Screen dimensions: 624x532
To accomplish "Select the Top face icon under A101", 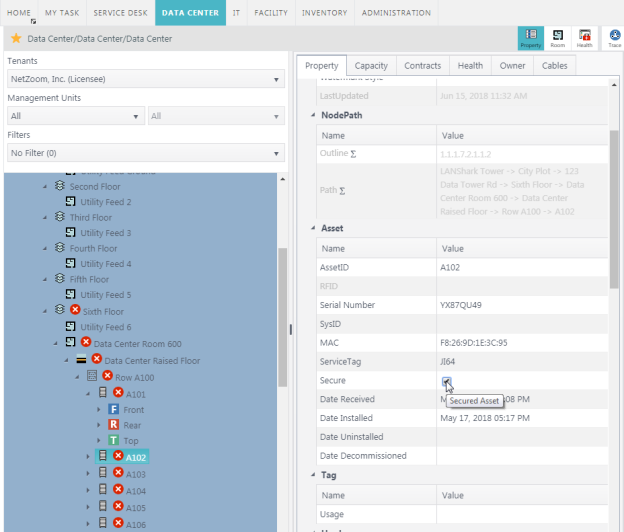I will pos(113,440).
